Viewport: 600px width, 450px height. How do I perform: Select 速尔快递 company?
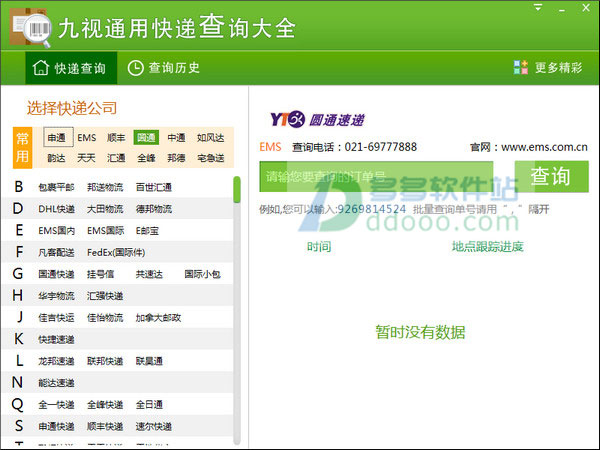[x=154, y=426]
